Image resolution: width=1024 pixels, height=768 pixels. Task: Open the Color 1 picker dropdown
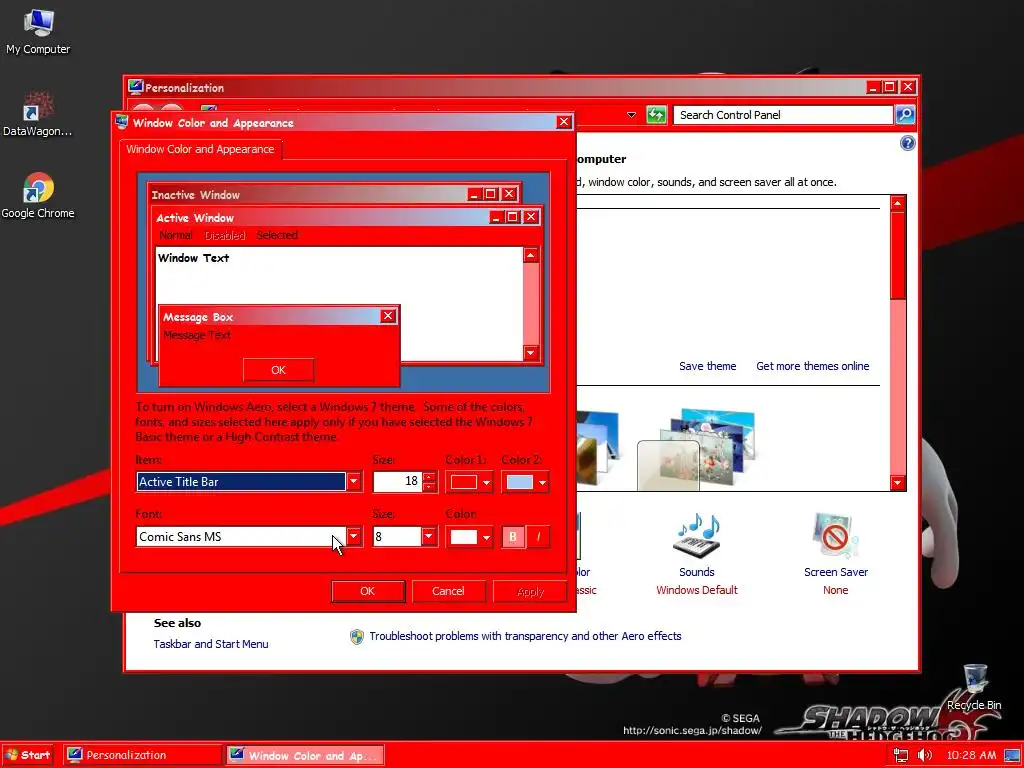pyautogui.click(x=469, y=482)
